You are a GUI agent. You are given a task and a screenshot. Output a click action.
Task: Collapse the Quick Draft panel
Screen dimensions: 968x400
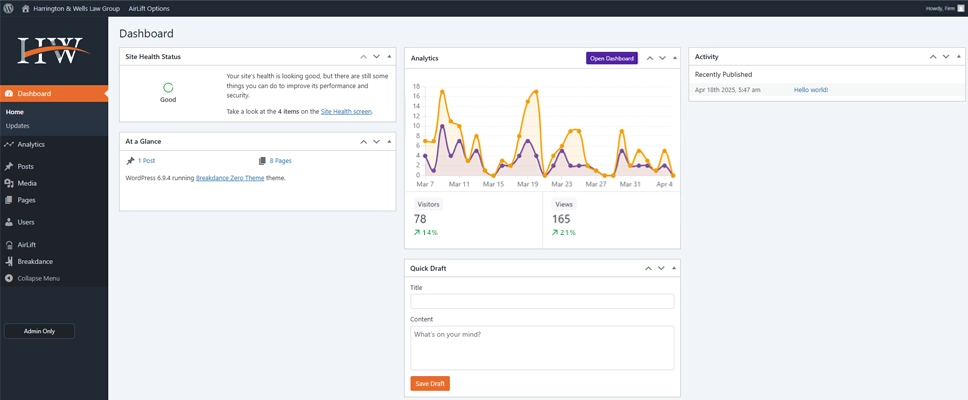pos(674,269)
